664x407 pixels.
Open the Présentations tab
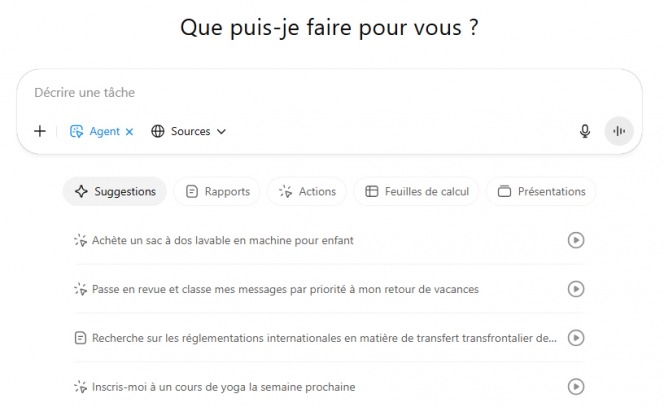pos(541,191)
